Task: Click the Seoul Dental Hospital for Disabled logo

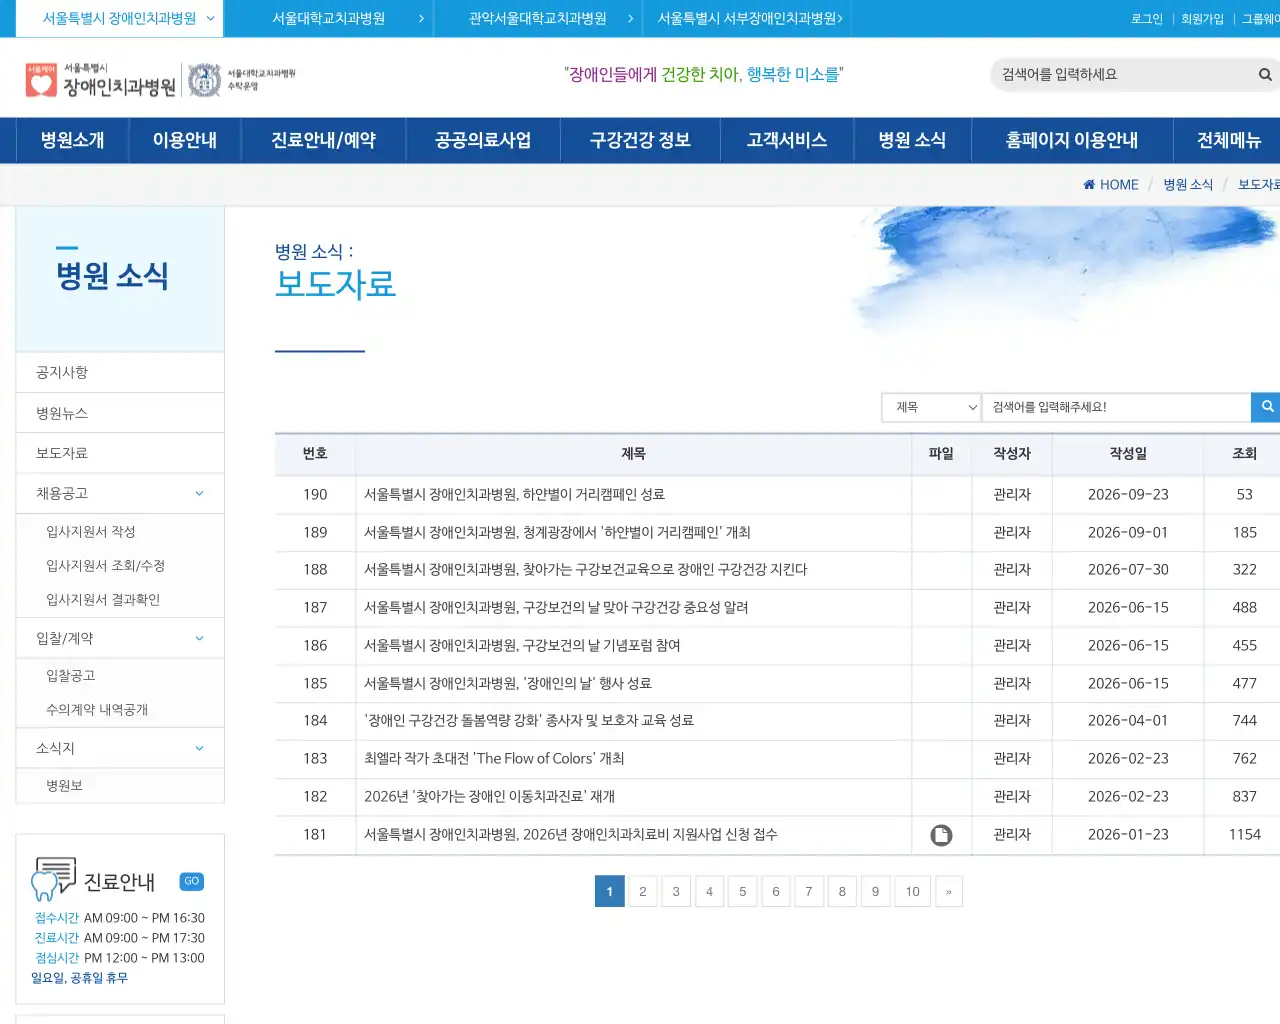Action: [x=101, y=80]
